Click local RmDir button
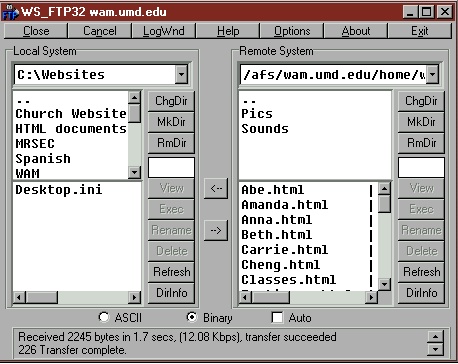The image size is (458, 364). pyautogui.click(x=171, y=143)
